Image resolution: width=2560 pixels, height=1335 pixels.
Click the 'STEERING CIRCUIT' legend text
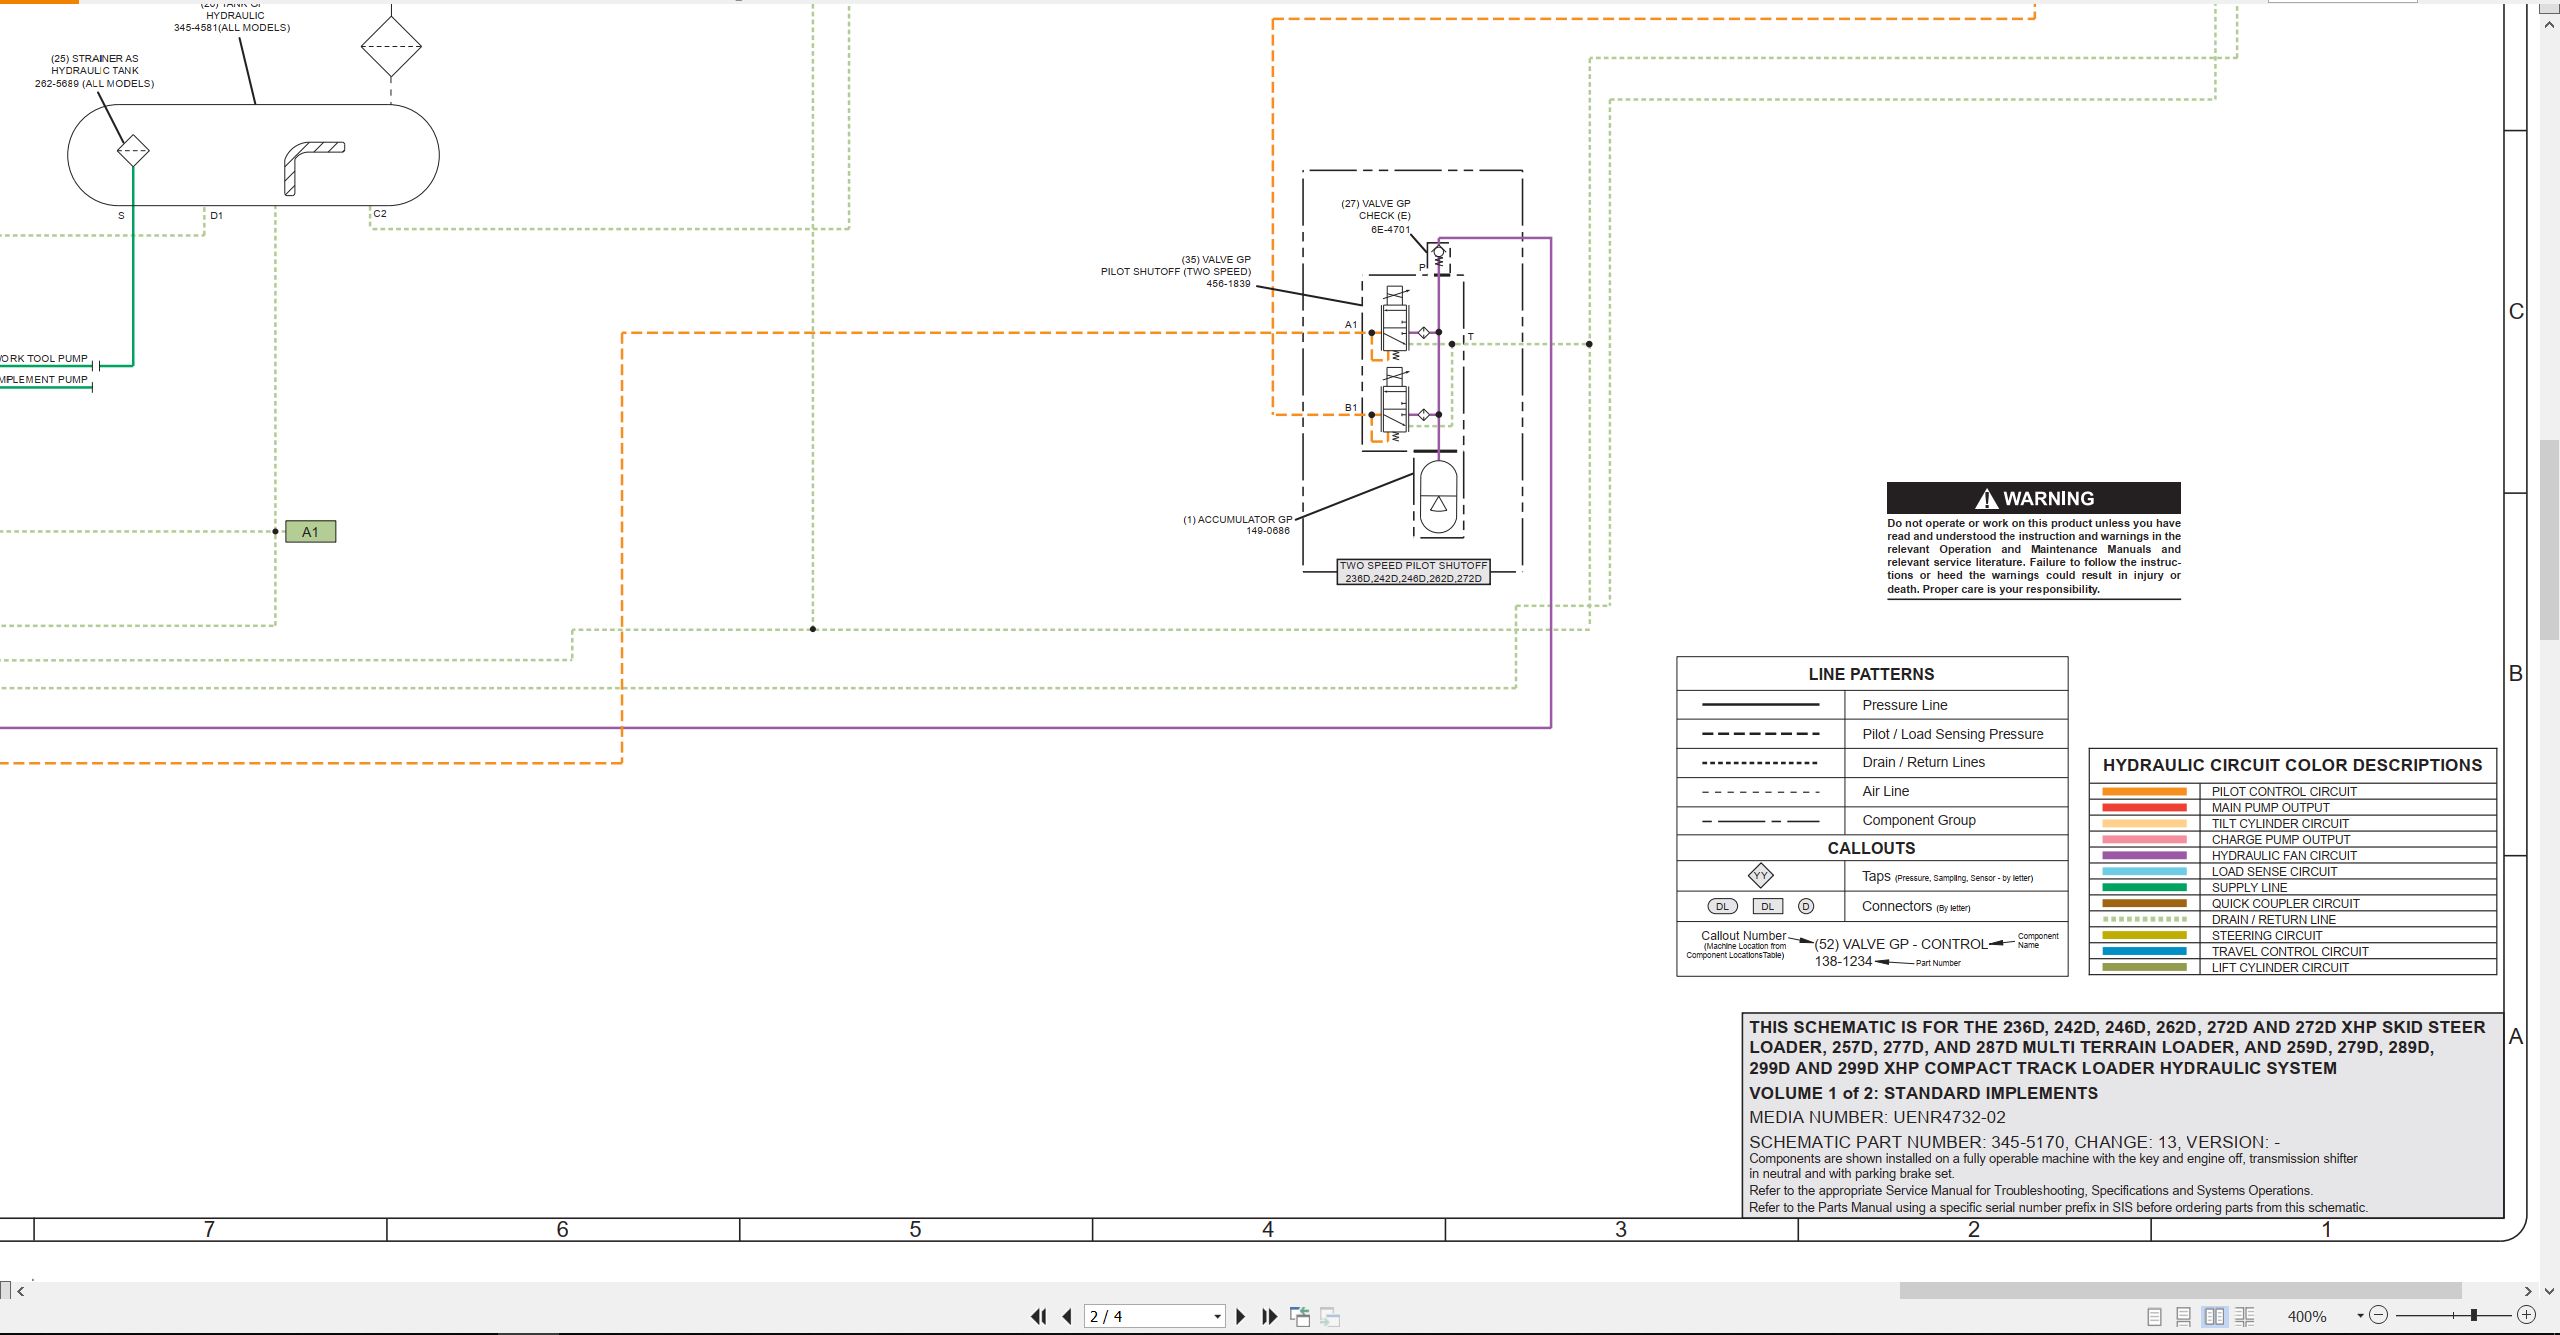click(x=2267, y=936)
